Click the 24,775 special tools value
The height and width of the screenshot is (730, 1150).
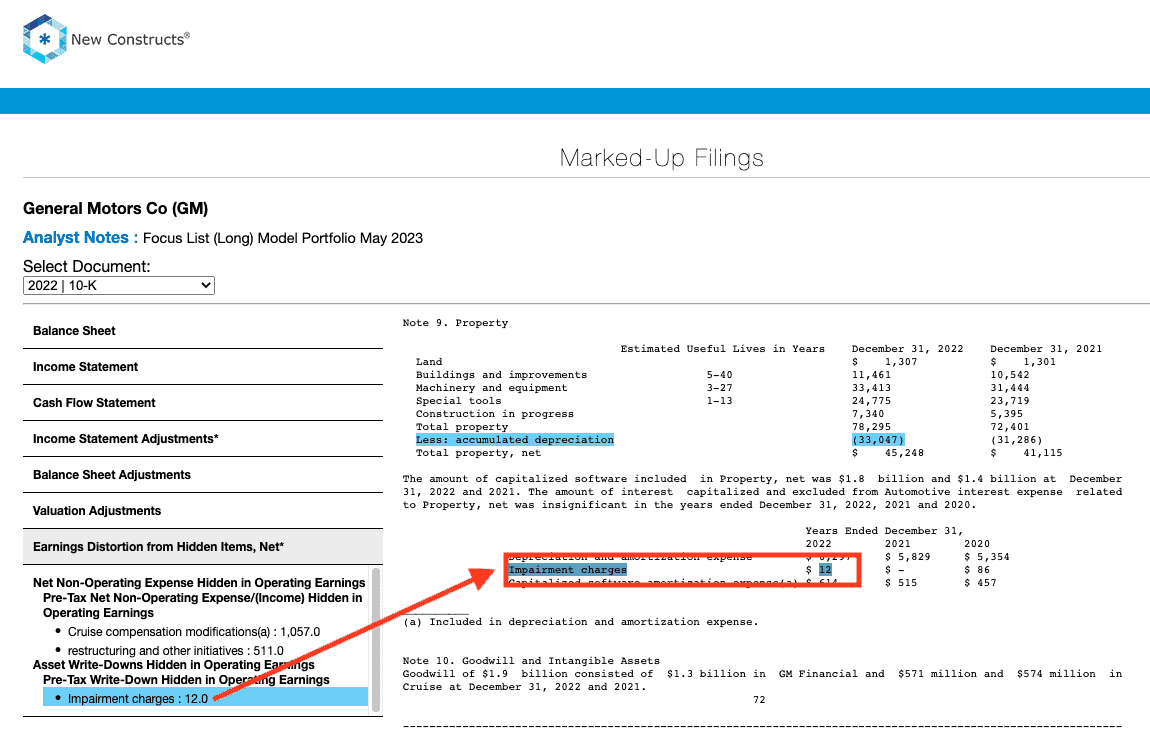click(871, 401)
